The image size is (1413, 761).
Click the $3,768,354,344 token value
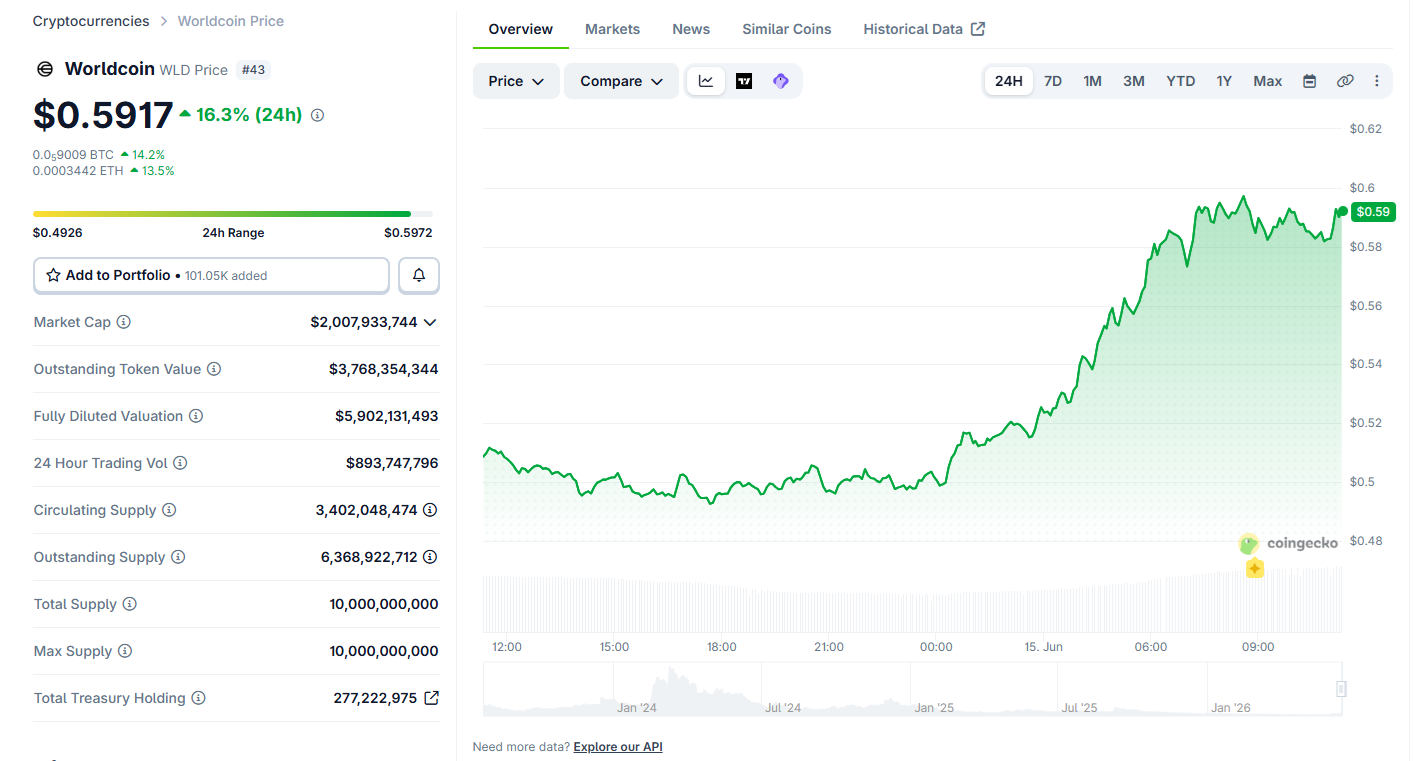point(384,369)
